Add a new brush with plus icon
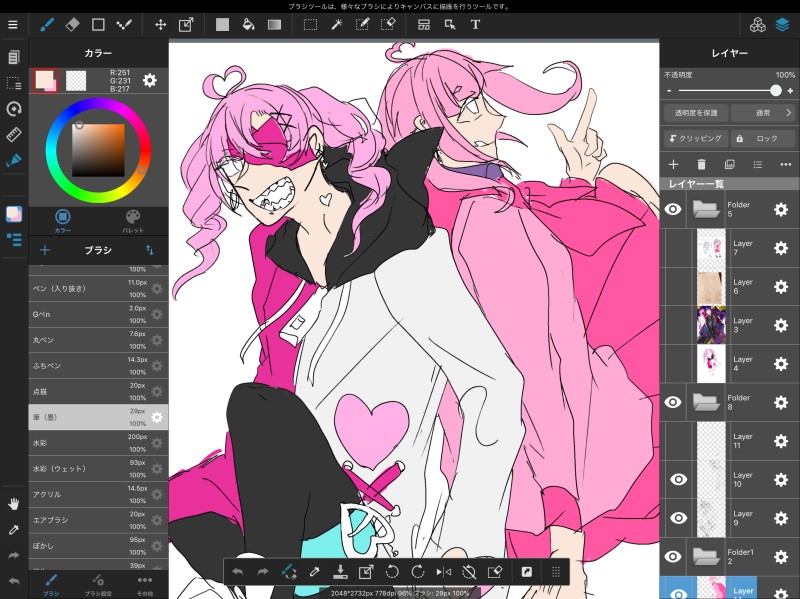Image resolution: width=800 pixels, height=599 pixels. (45, 249)
